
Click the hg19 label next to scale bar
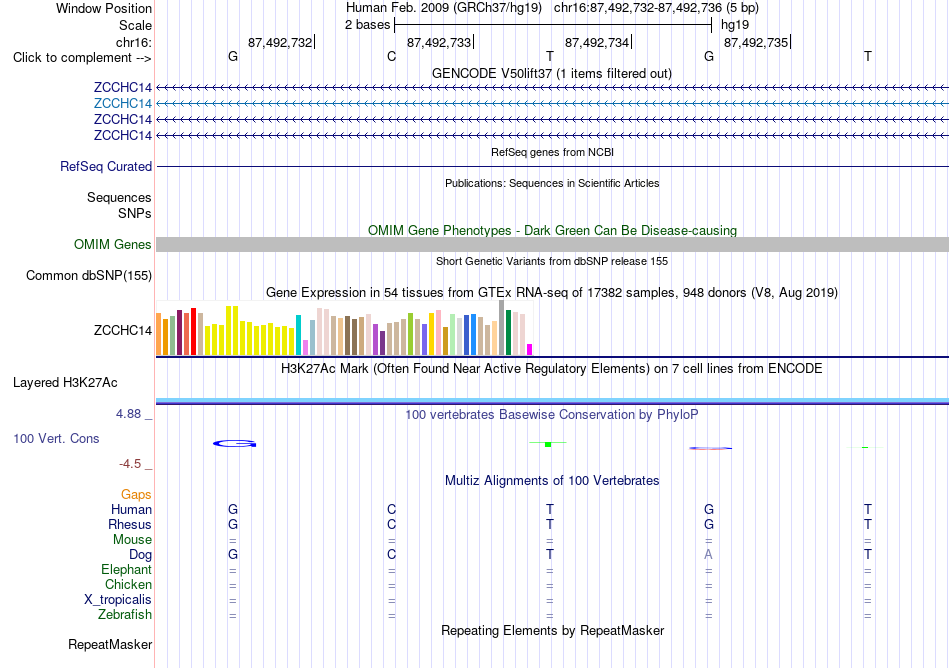click(x=735, y=25)
